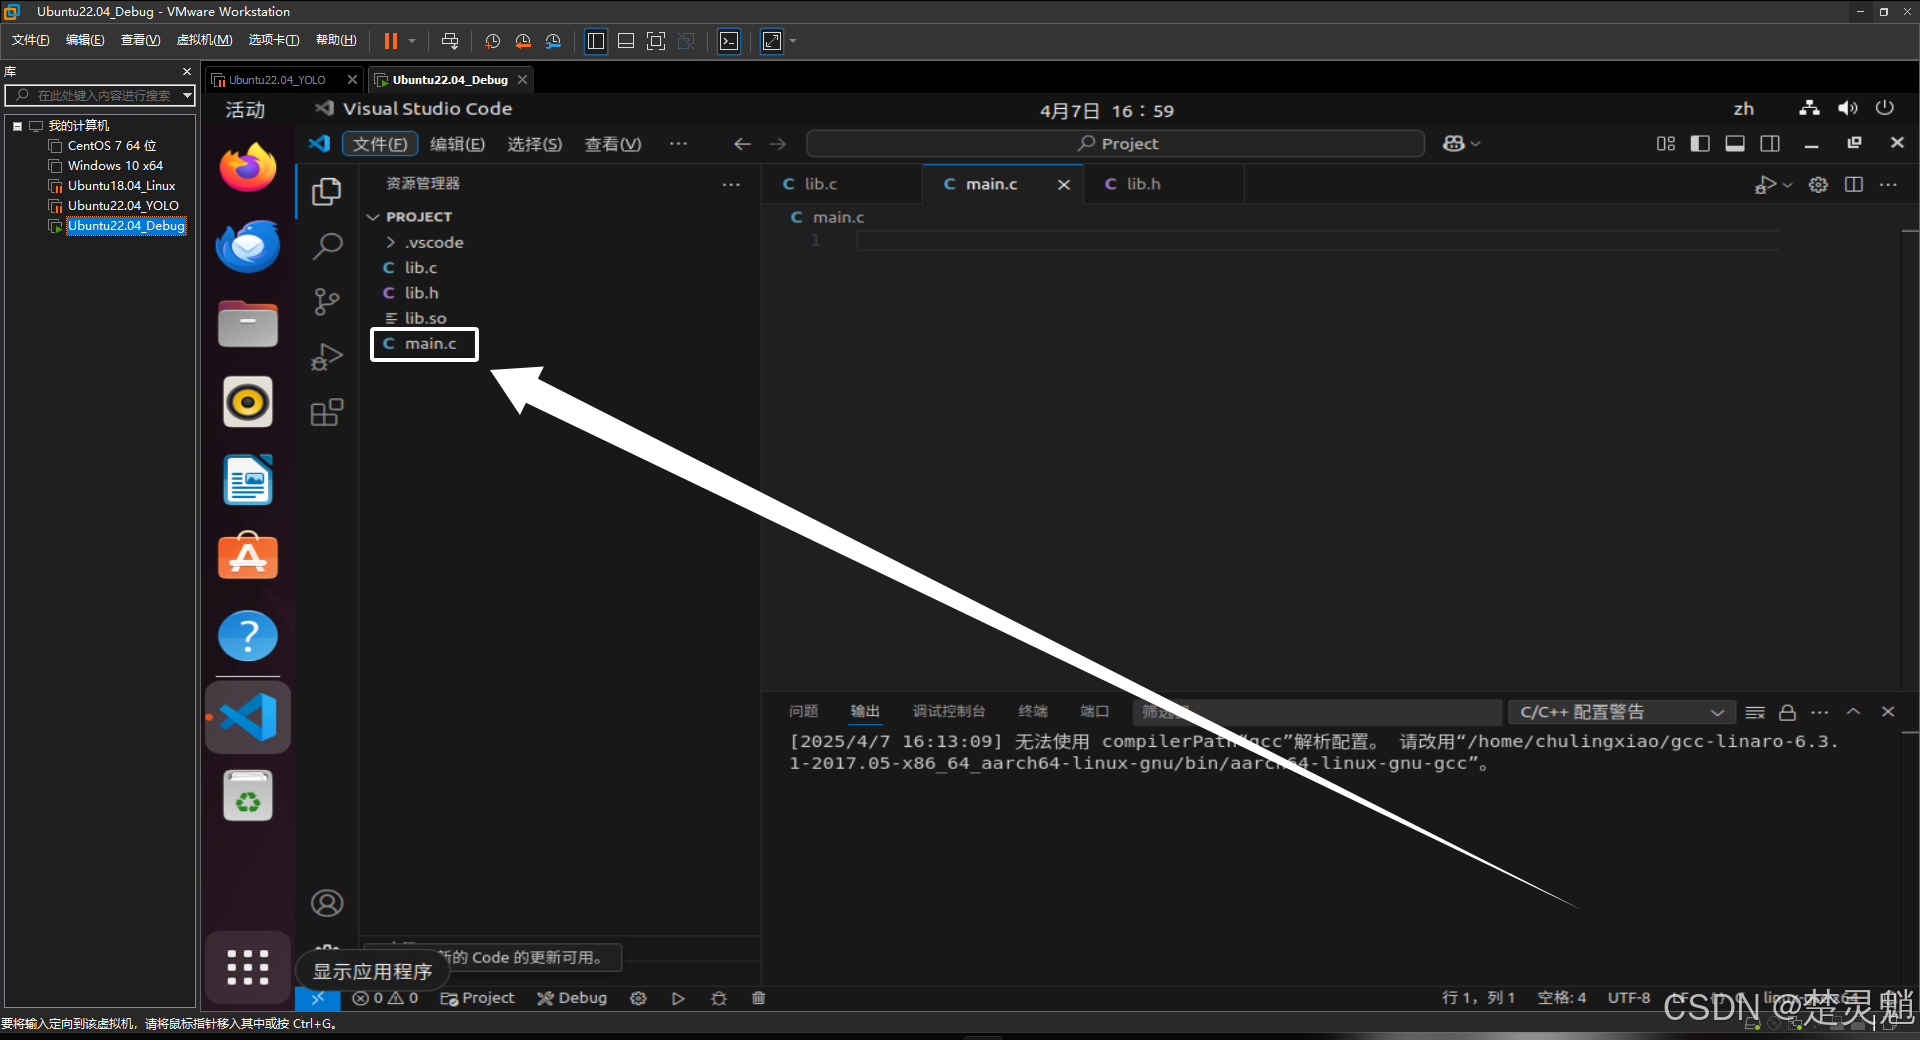Image resolution: width=1920 pixels, height=1040 pixels.
Task: Clear the output panel with list icon
Action: pyautogui.click(x=1755, y=712)
